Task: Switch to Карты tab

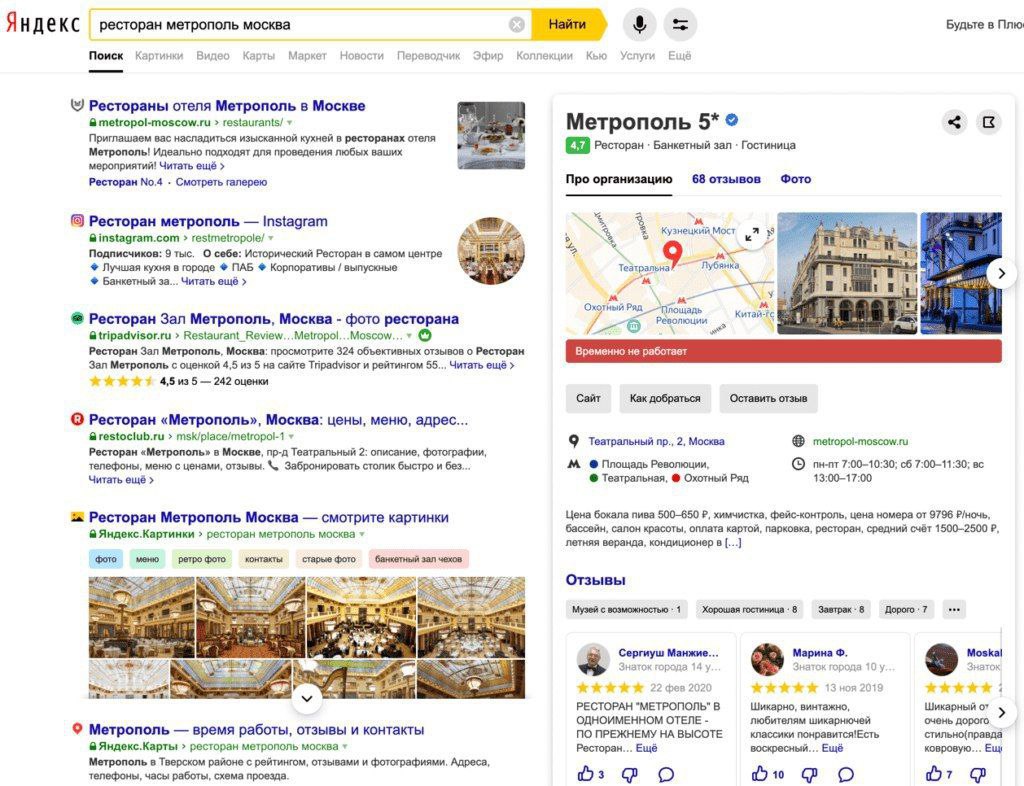Action: [x=259, y=56]
